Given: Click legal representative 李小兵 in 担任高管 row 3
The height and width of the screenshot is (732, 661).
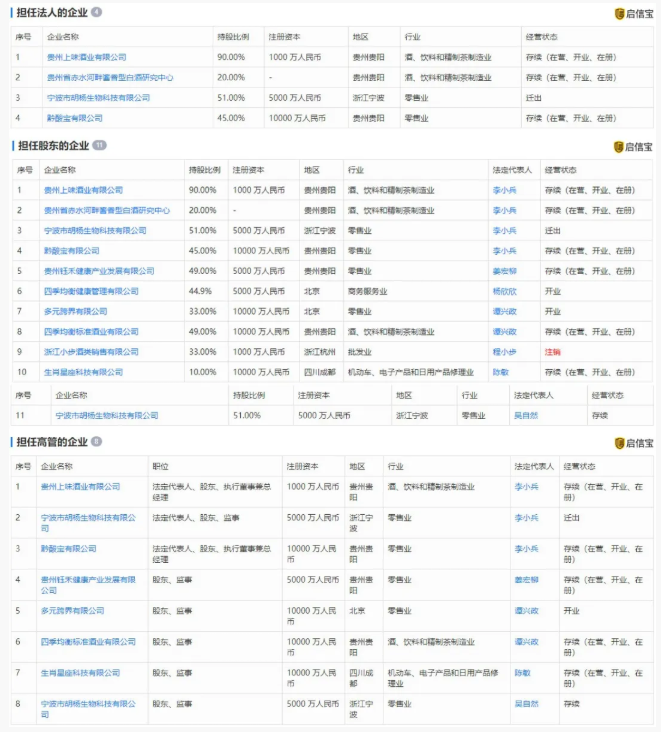Looking at the screenshot, I should pos(527,549).
